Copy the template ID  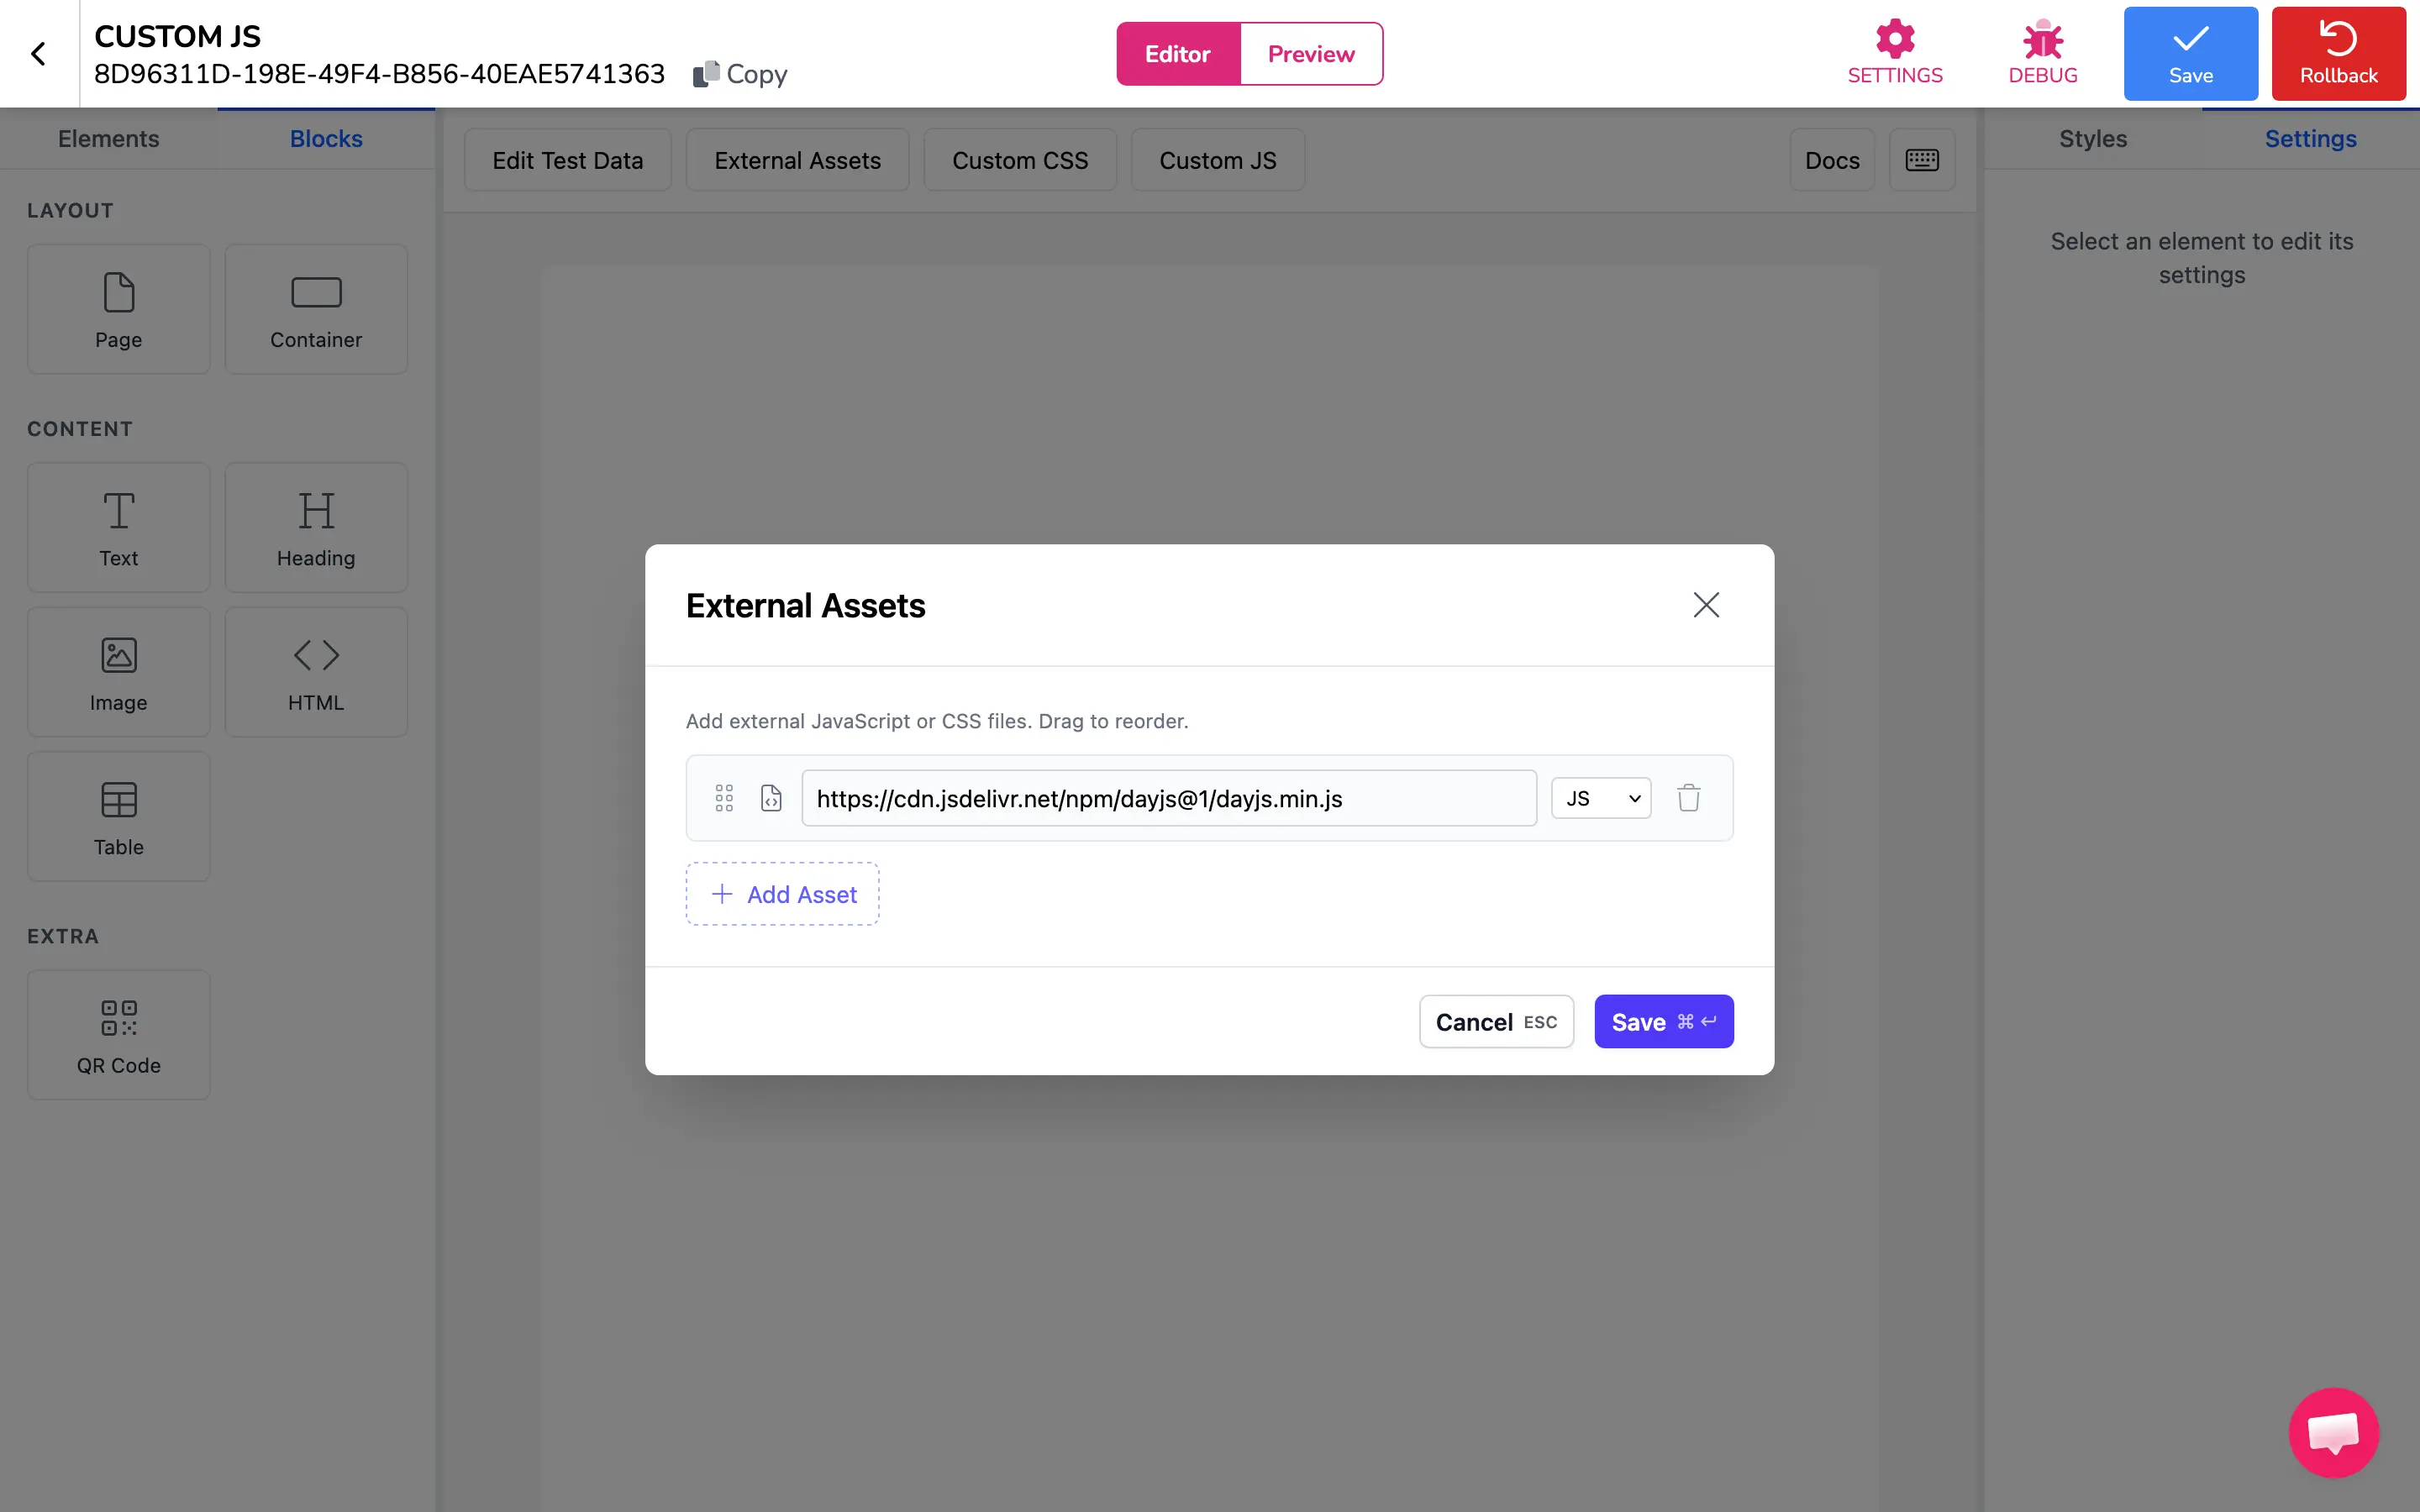pos(740,74)
